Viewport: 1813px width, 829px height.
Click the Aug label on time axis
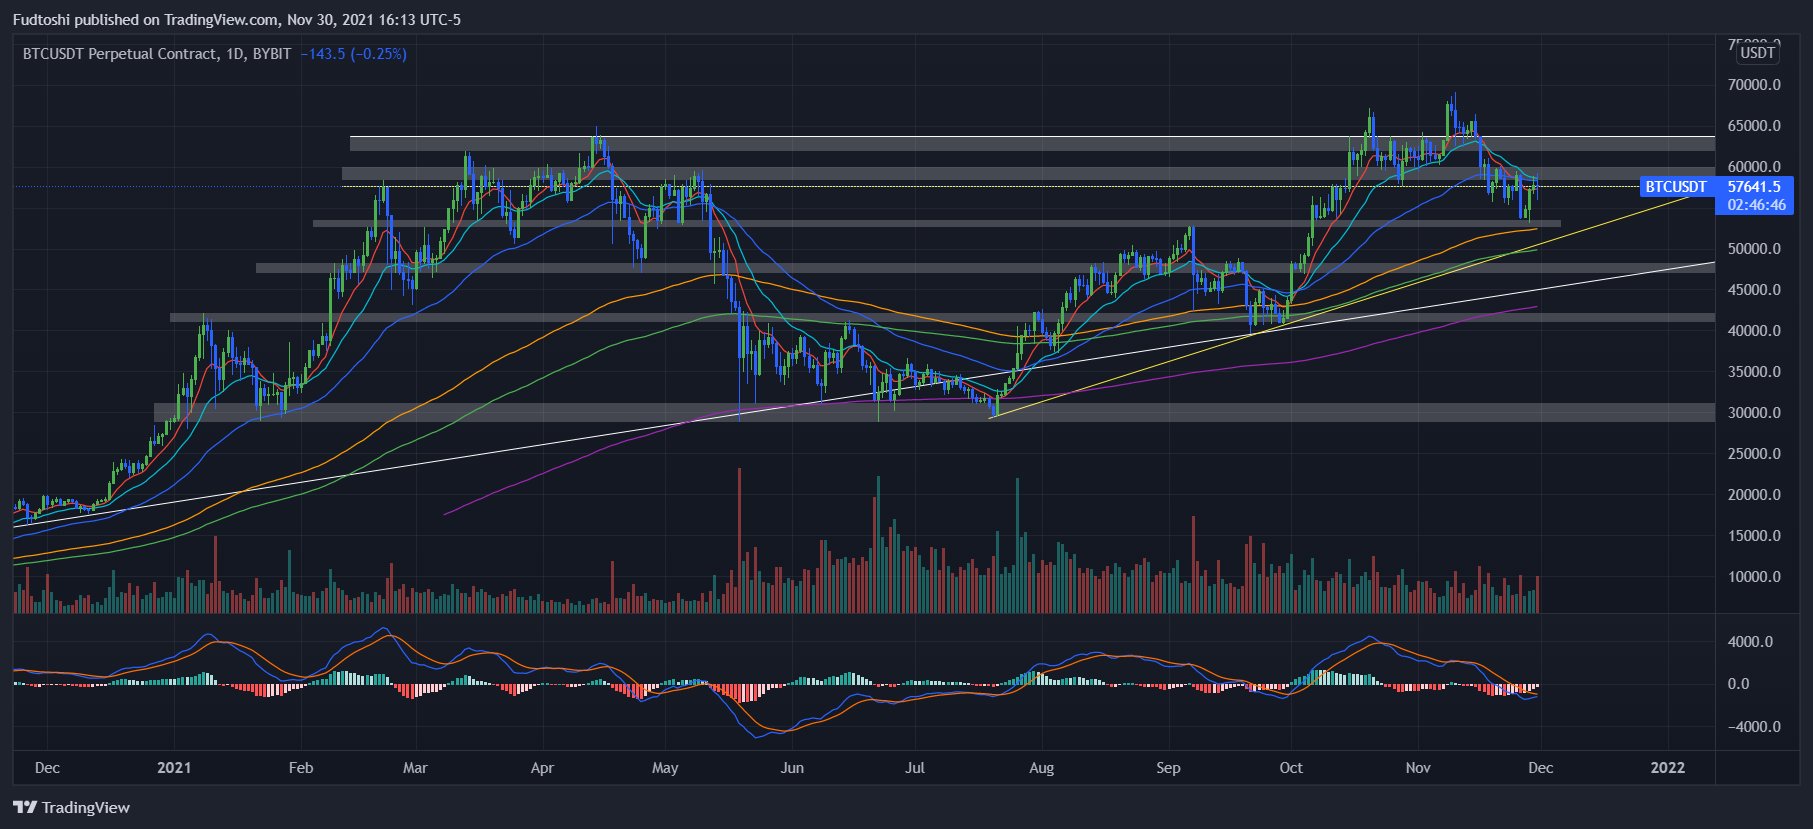(1041, 768)
